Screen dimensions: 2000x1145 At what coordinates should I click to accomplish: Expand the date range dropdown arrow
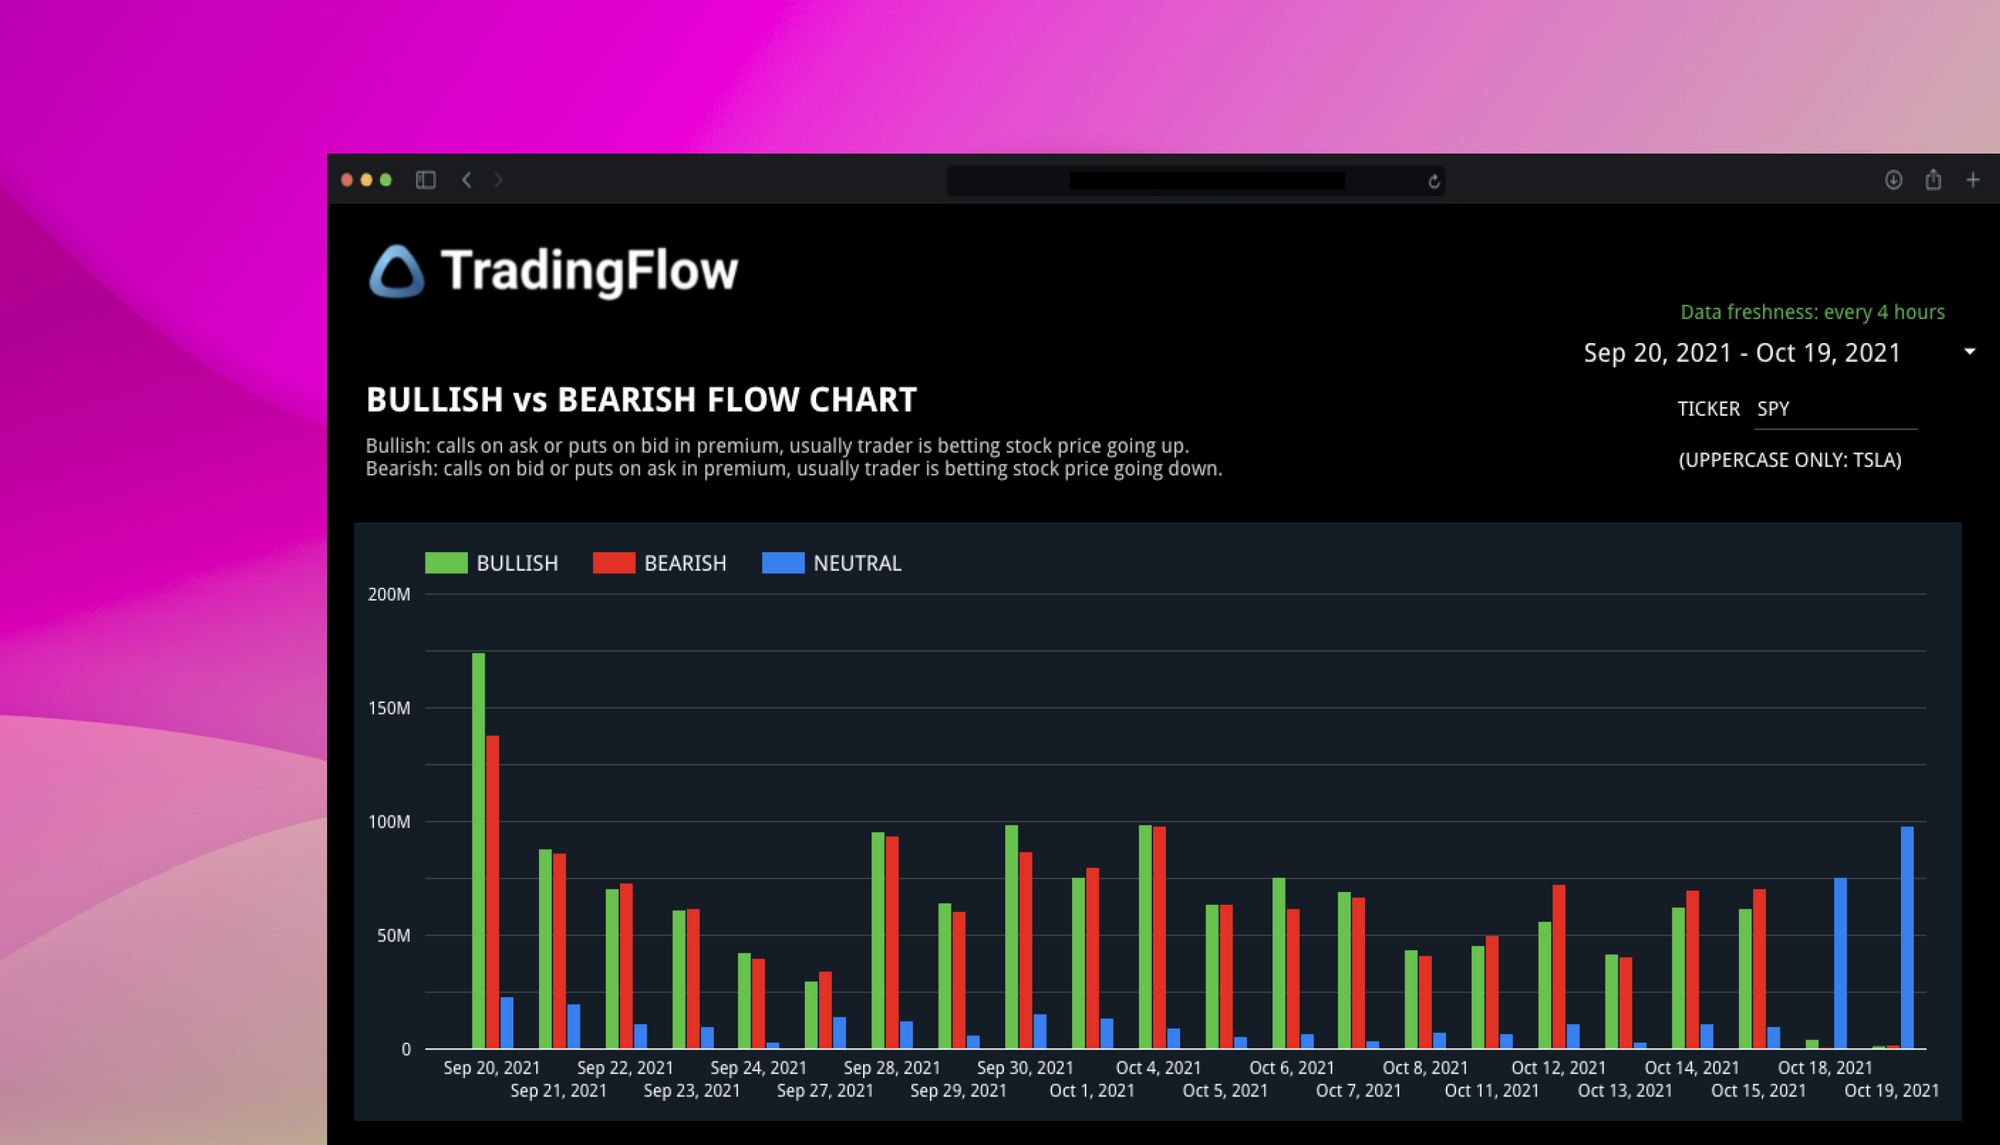[x=1968, y=352]
